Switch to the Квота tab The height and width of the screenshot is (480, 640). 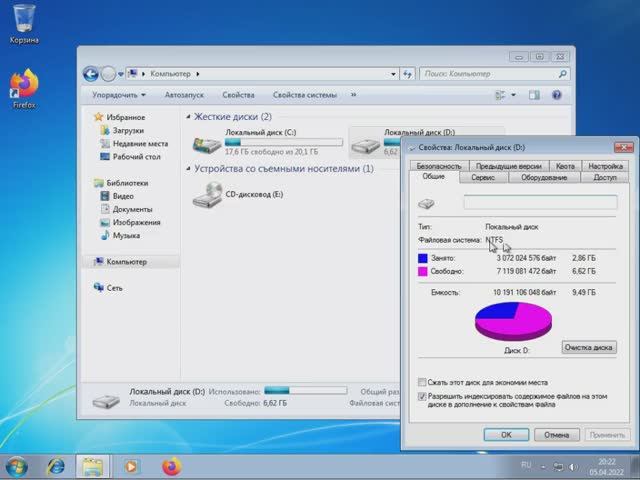point(565,166)
